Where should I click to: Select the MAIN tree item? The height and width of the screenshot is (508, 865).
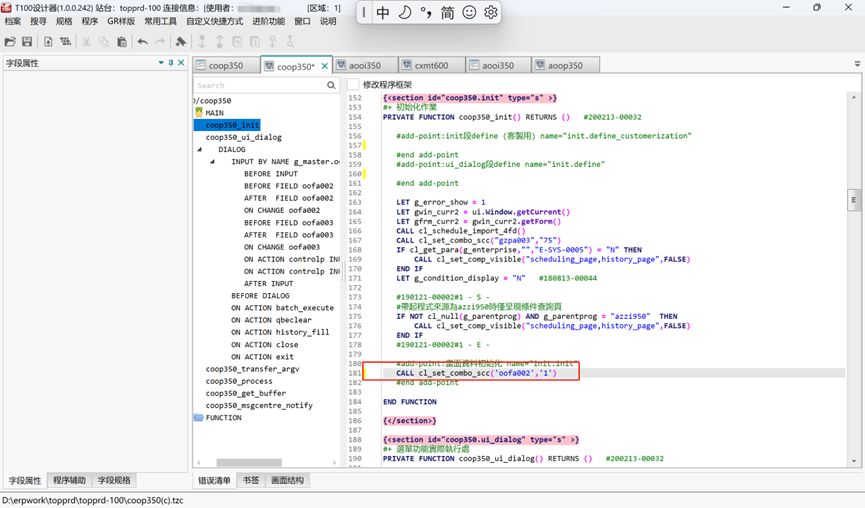(x=215, y=113)
